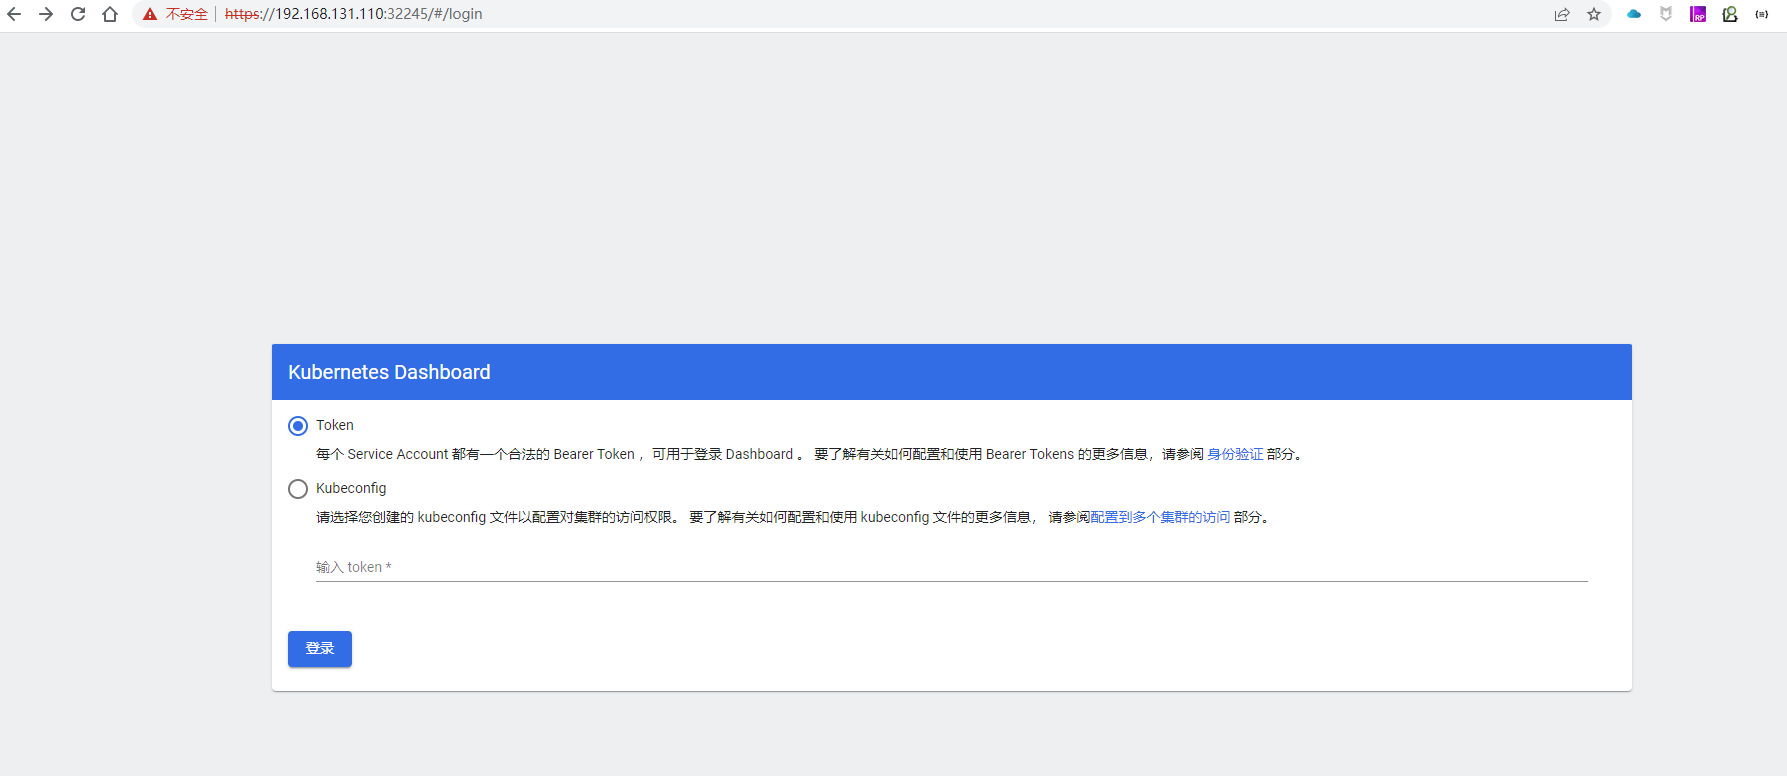
Task: Select the Token login radio button
Action: click(298, 426)
